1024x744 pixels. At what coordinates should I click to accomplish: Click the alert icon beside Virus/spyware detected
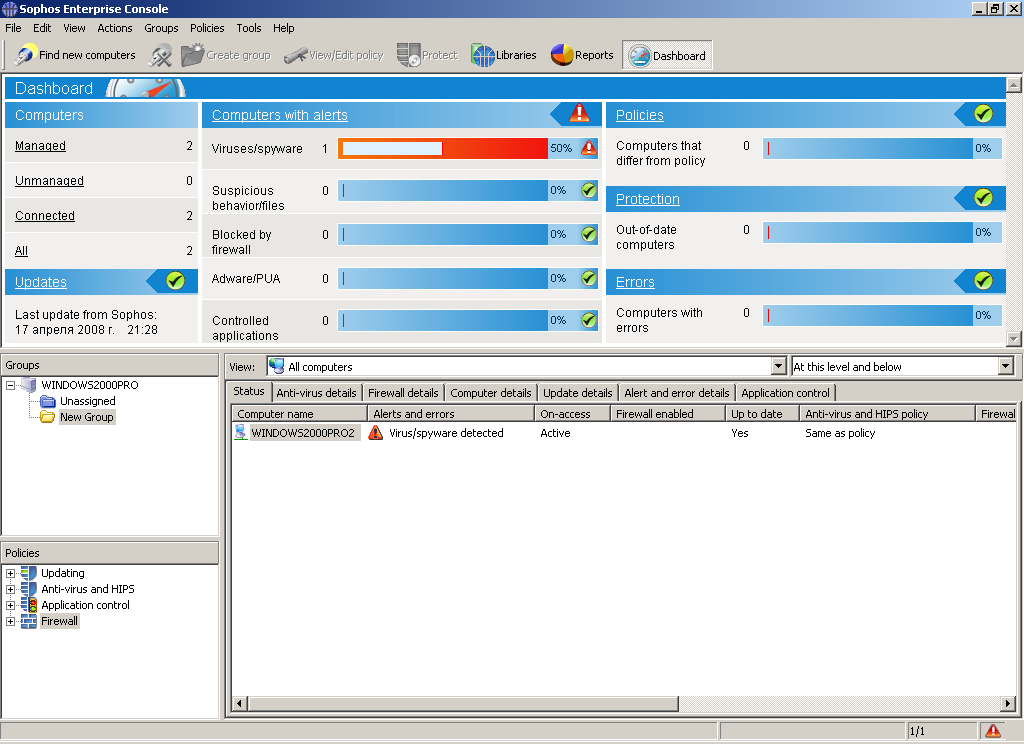tap(376, 432)
